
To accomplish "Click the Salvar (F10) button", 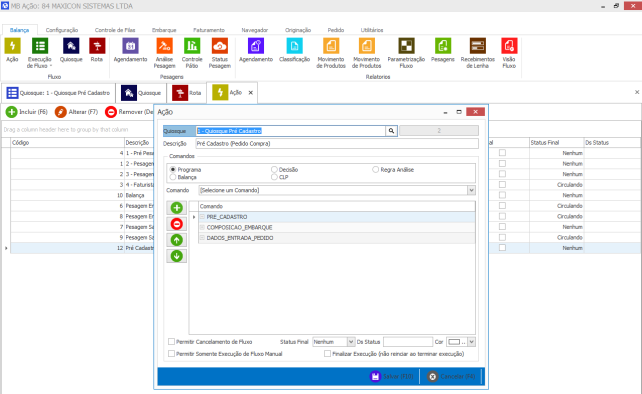I will click(392, 376).
